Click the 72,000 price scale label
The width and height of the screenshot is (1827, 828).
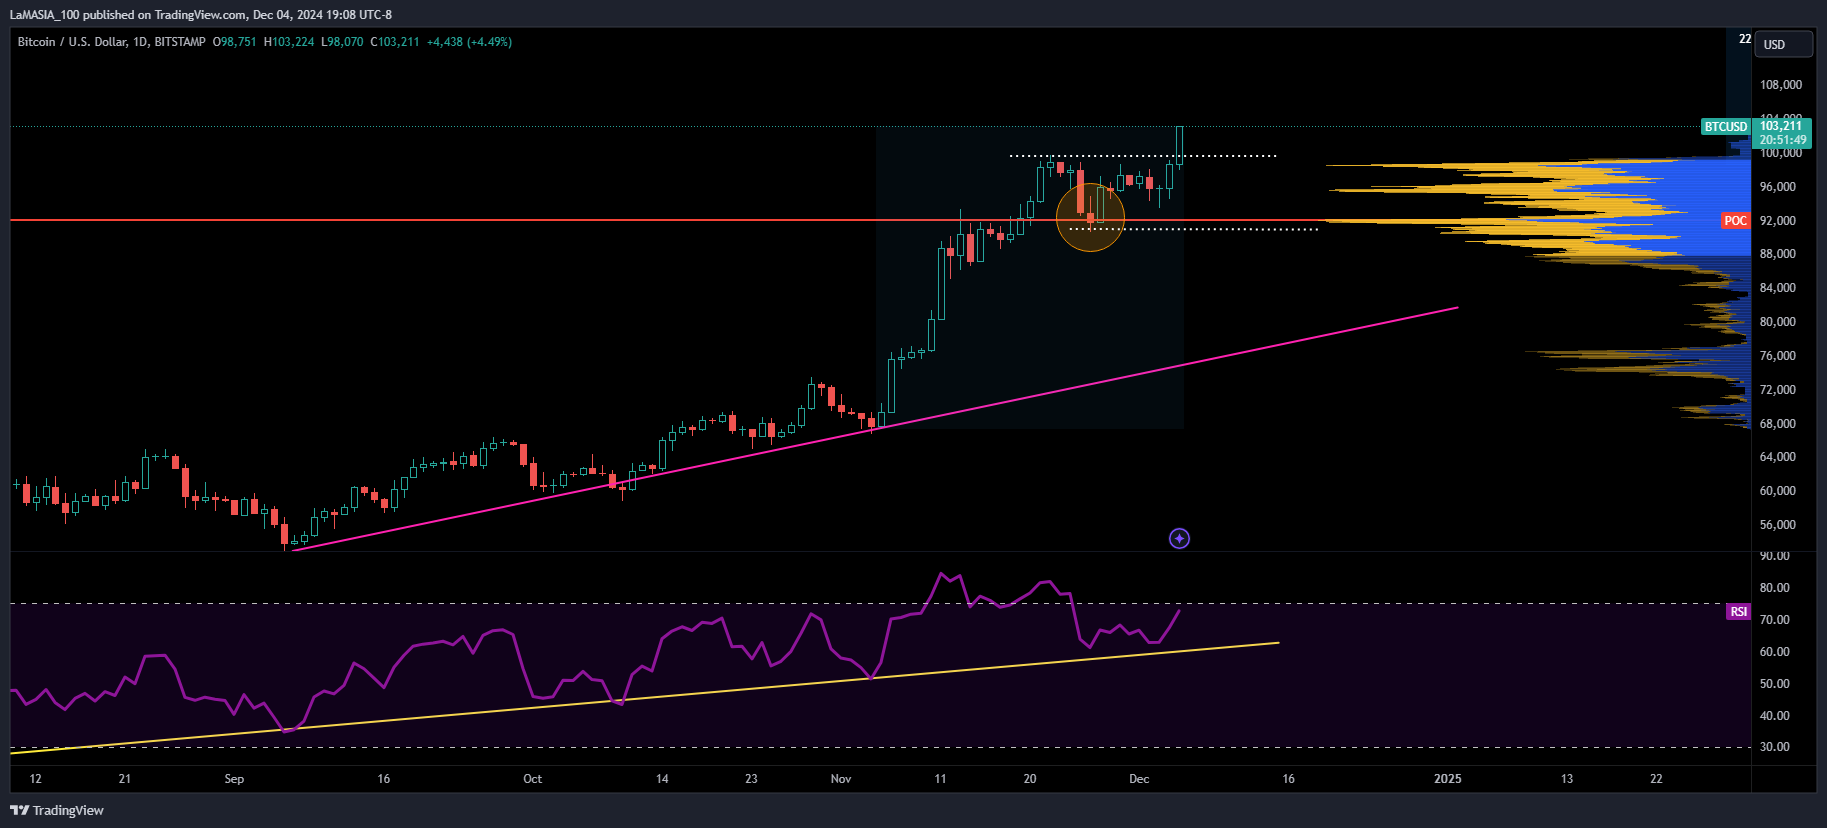(x=1778, y=390)
